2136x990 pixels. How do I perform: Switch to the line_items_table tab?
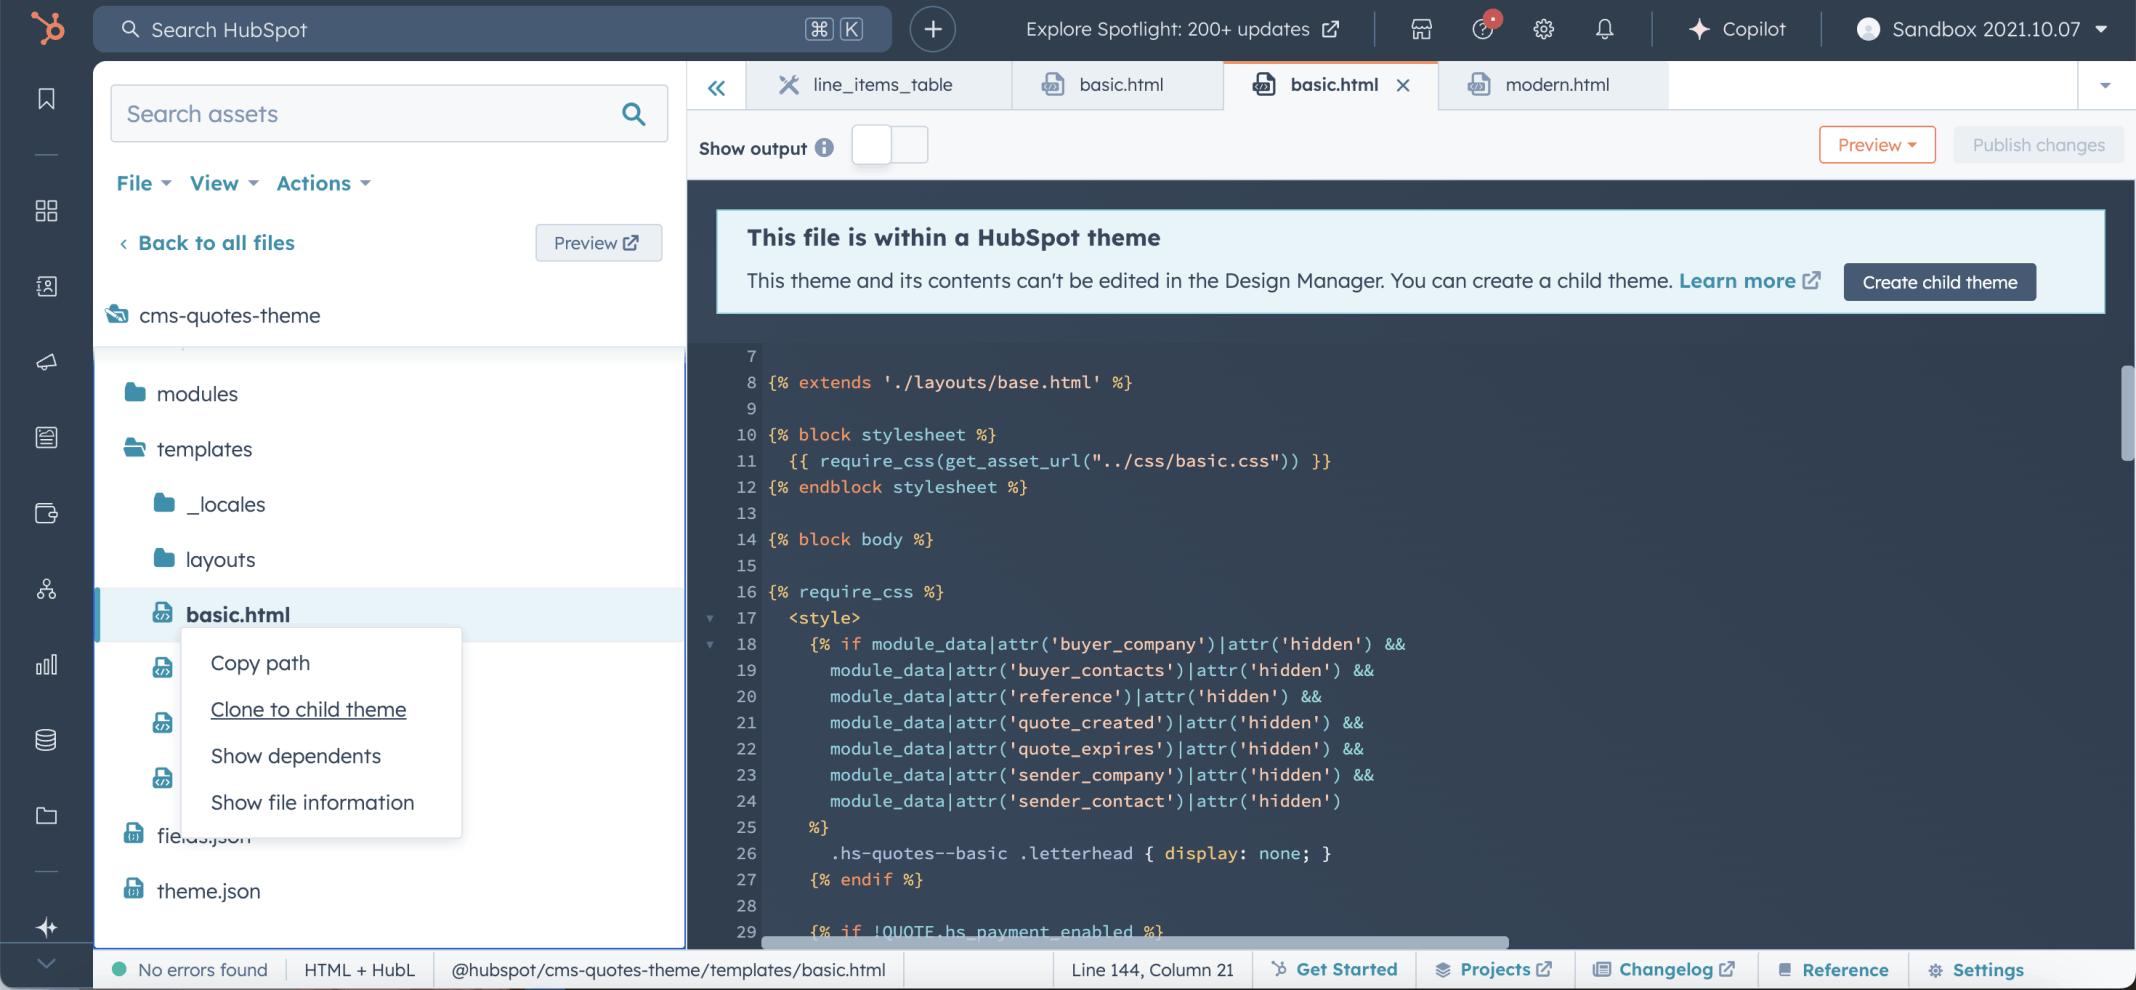[x=879, y=85]
